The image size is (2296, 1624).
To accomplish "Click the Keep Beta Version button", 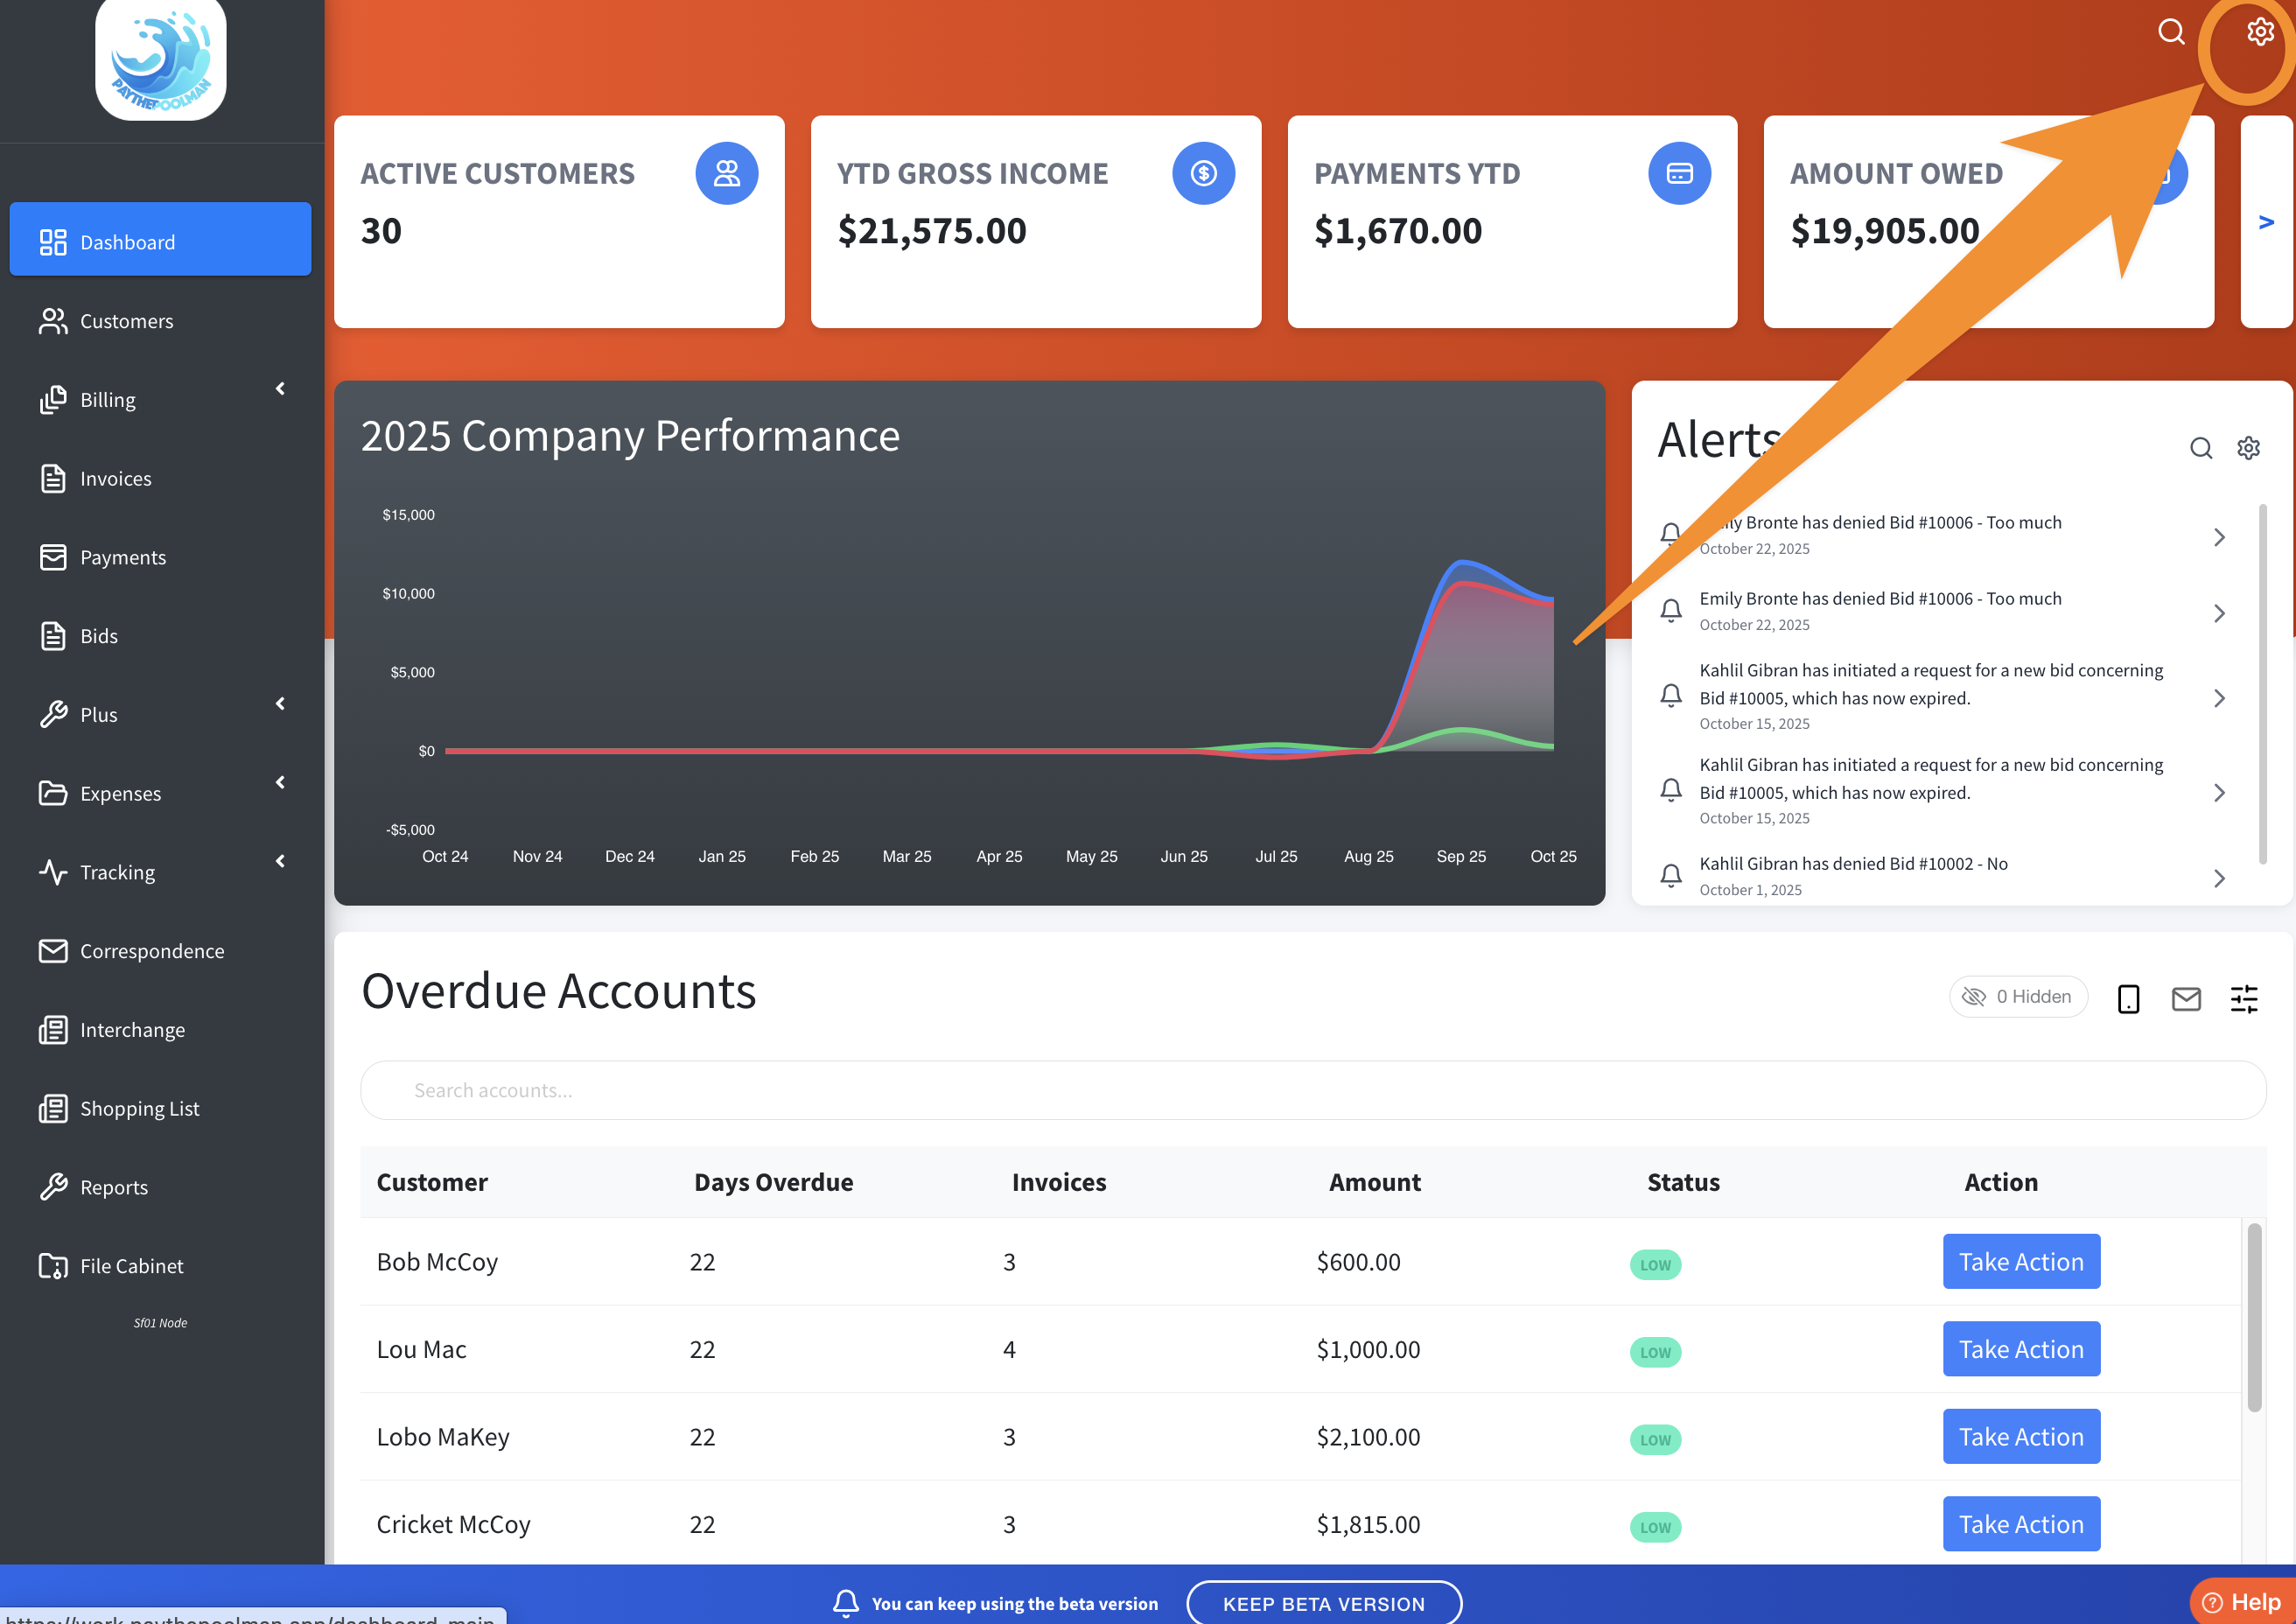I will pyautogui.click(x=1323, y=1603).
